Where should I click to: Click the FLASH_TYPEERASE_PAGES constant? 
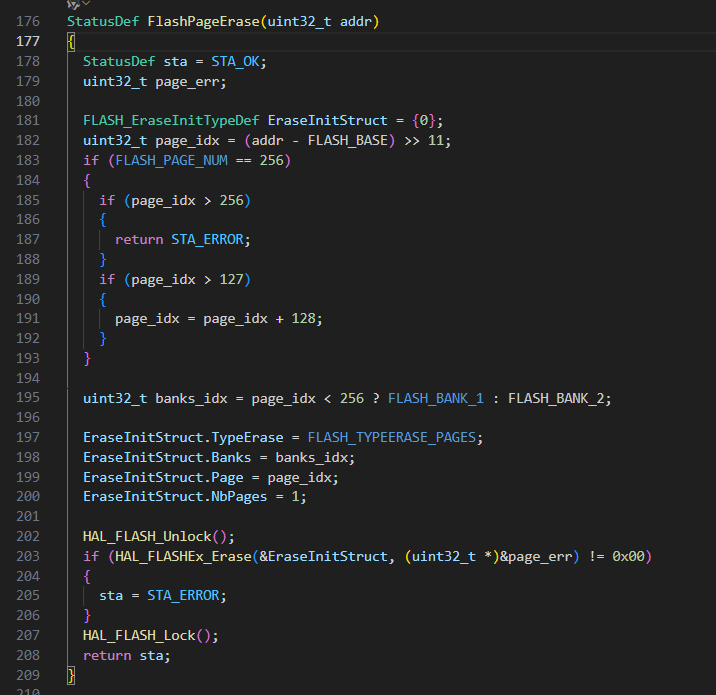[391, 437]
